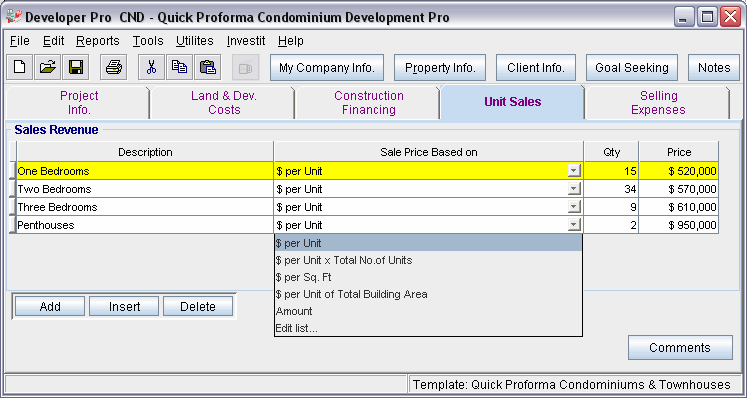The image size is (747, 398).
Task: Click quantity cell showing 15
Action: (x=611, y=171)
